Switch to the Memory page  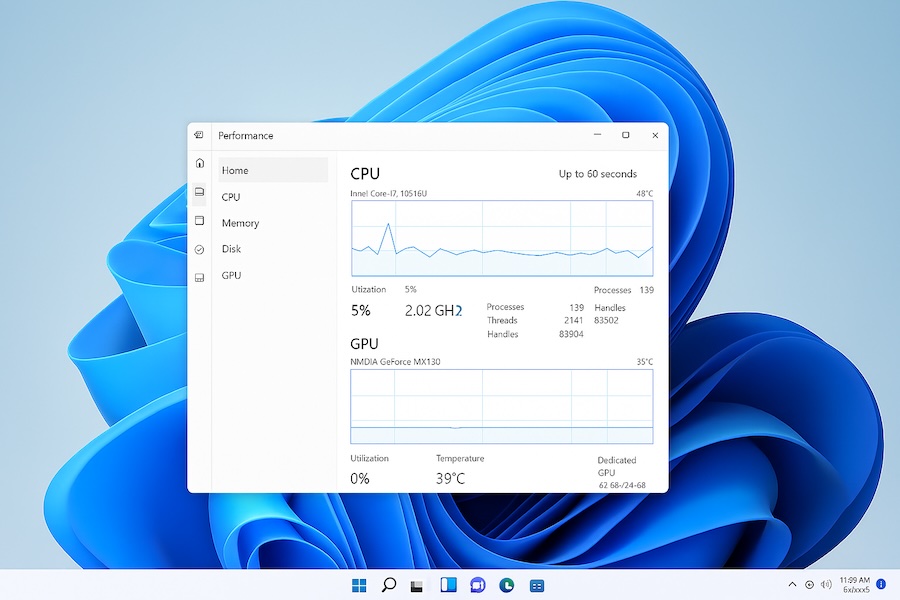pos(240,223)
